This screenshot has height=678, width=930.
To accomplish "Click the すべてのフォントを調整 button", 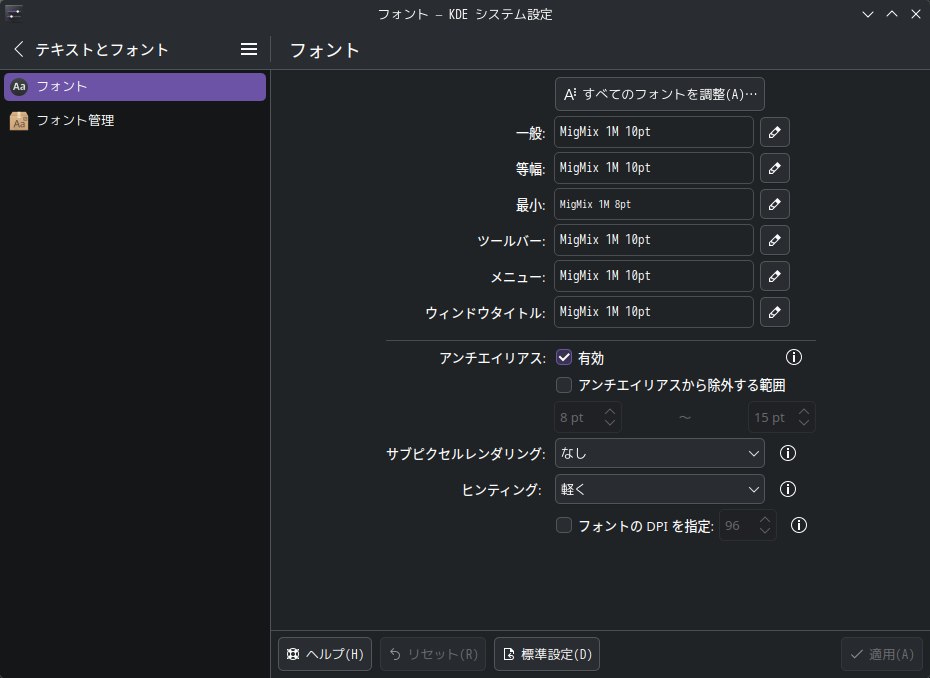I will [x=660, y=94].
